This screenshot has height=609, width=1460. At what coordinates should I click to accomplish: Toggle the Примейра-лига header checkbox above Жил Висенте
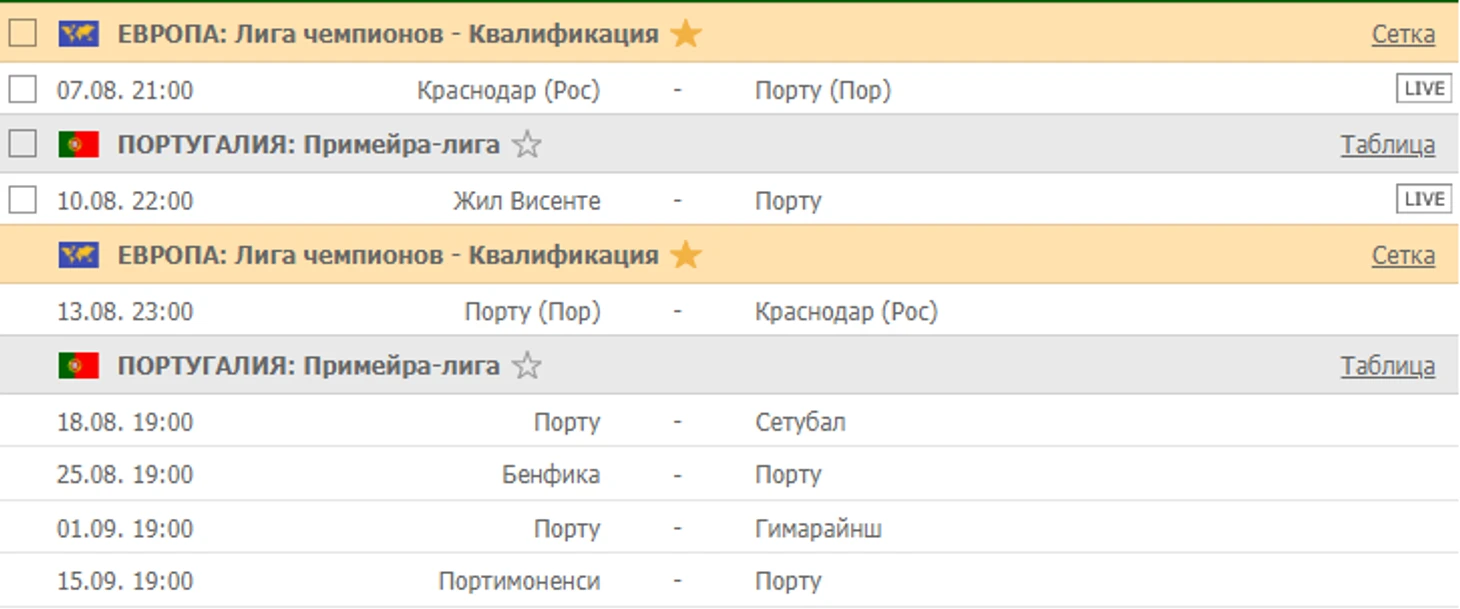tap(23, 144)
